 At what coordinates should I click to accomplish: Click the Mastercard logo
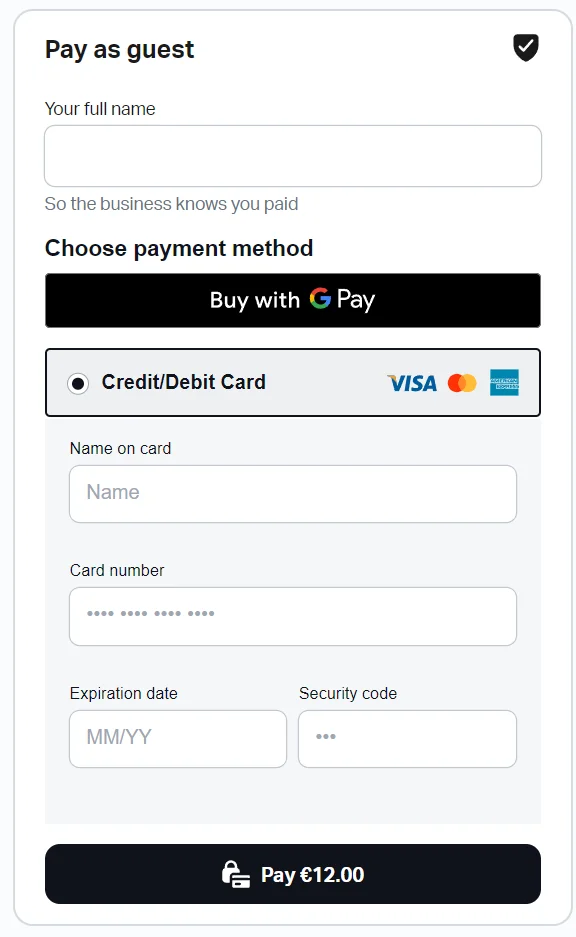click(x=462, y=383)
